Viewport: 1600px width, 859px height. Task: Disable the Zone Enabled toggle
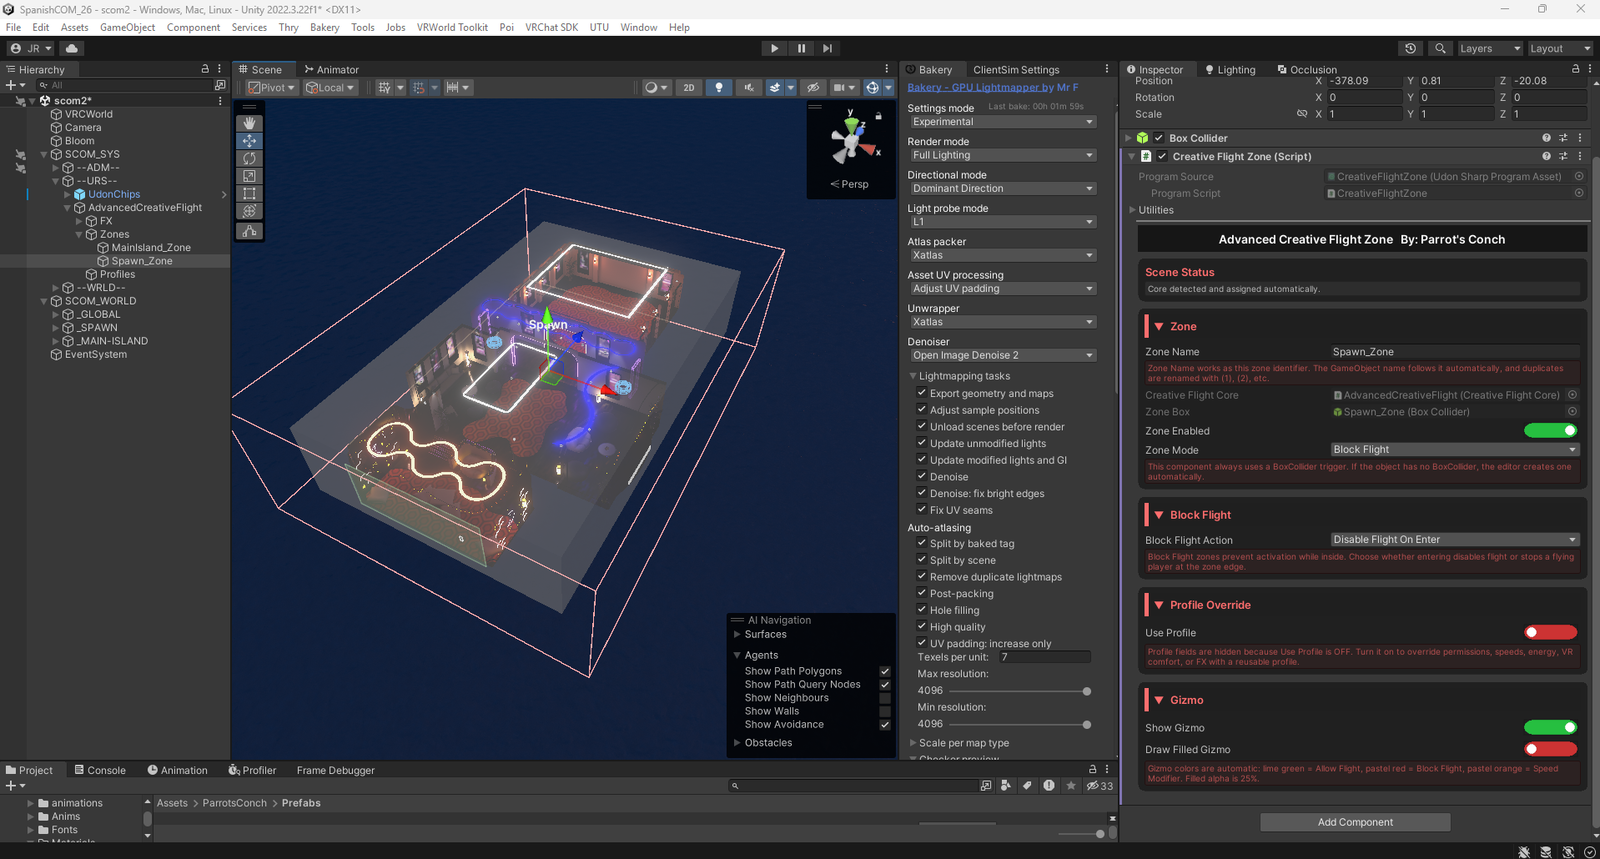click(x=1550, y=431)
